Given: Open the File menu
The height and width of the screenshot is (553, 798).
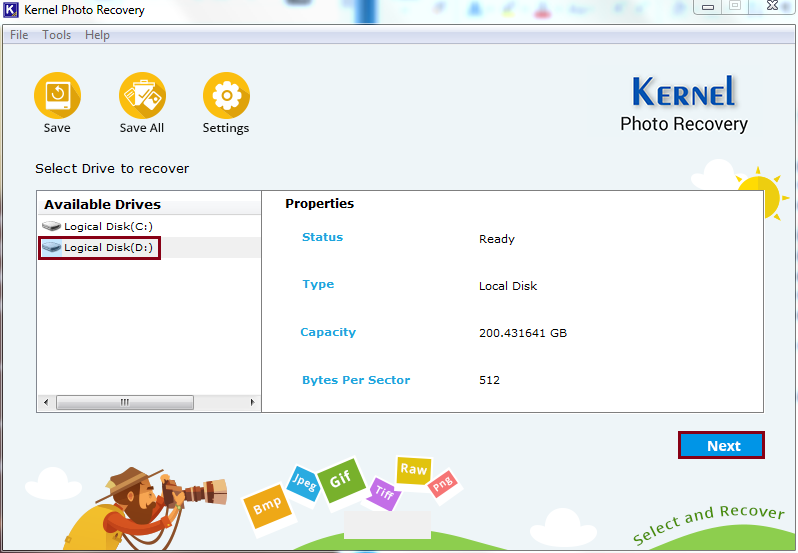Looking at the screenshot, I should click(x=19, y=35).
